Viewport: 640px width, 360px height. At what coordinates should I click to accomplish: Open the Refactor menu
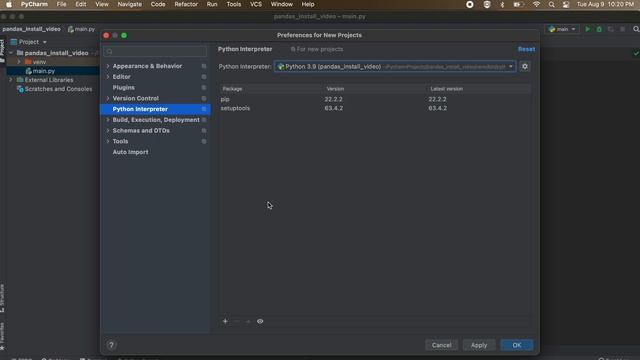click(x=186, y=4)
